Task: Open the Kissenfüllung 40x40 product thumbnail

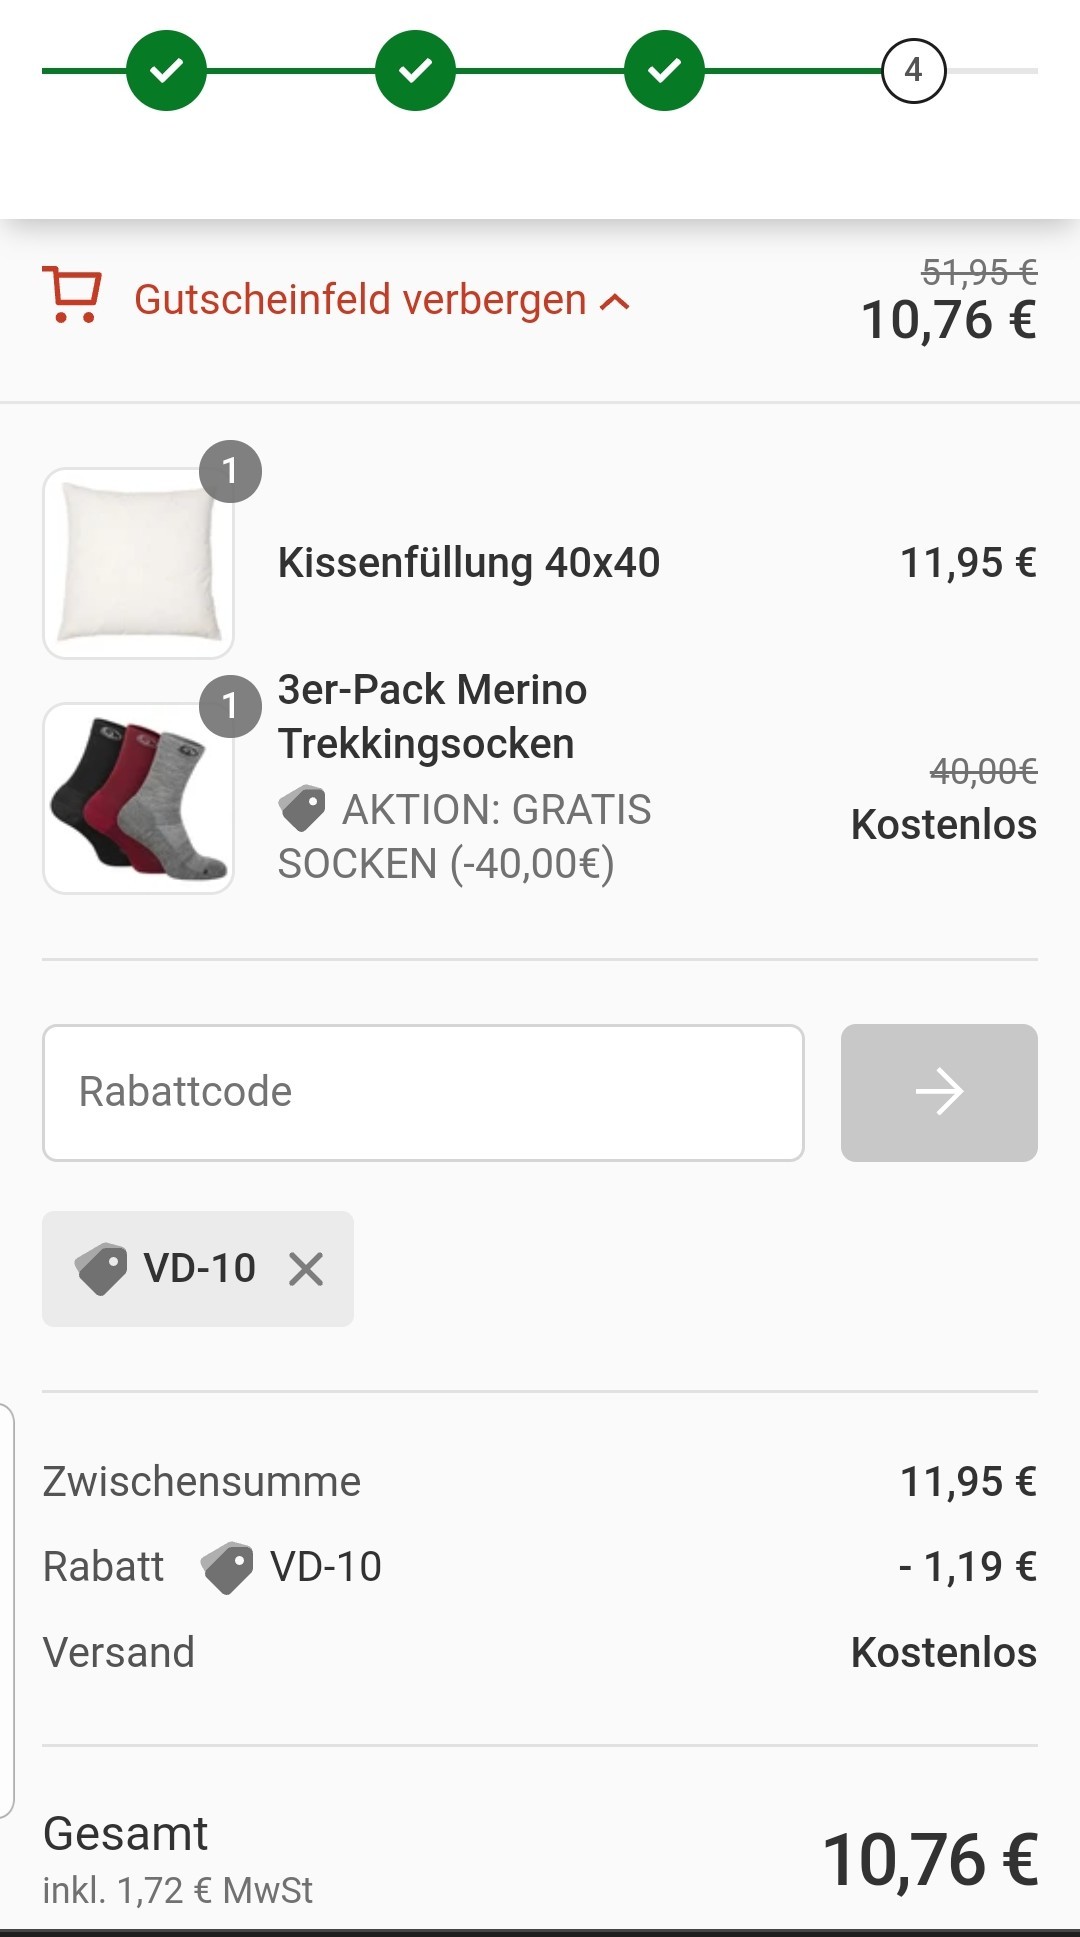Action: 138,563
